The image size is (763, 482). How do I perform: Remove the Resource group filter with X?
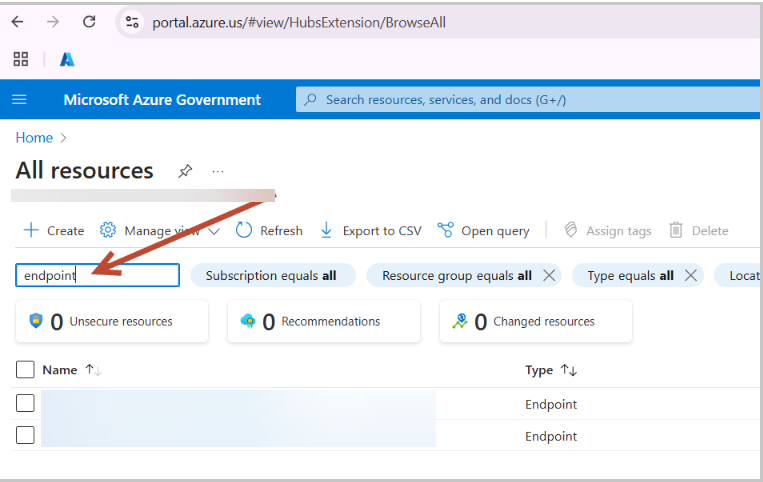click(549, 276)
